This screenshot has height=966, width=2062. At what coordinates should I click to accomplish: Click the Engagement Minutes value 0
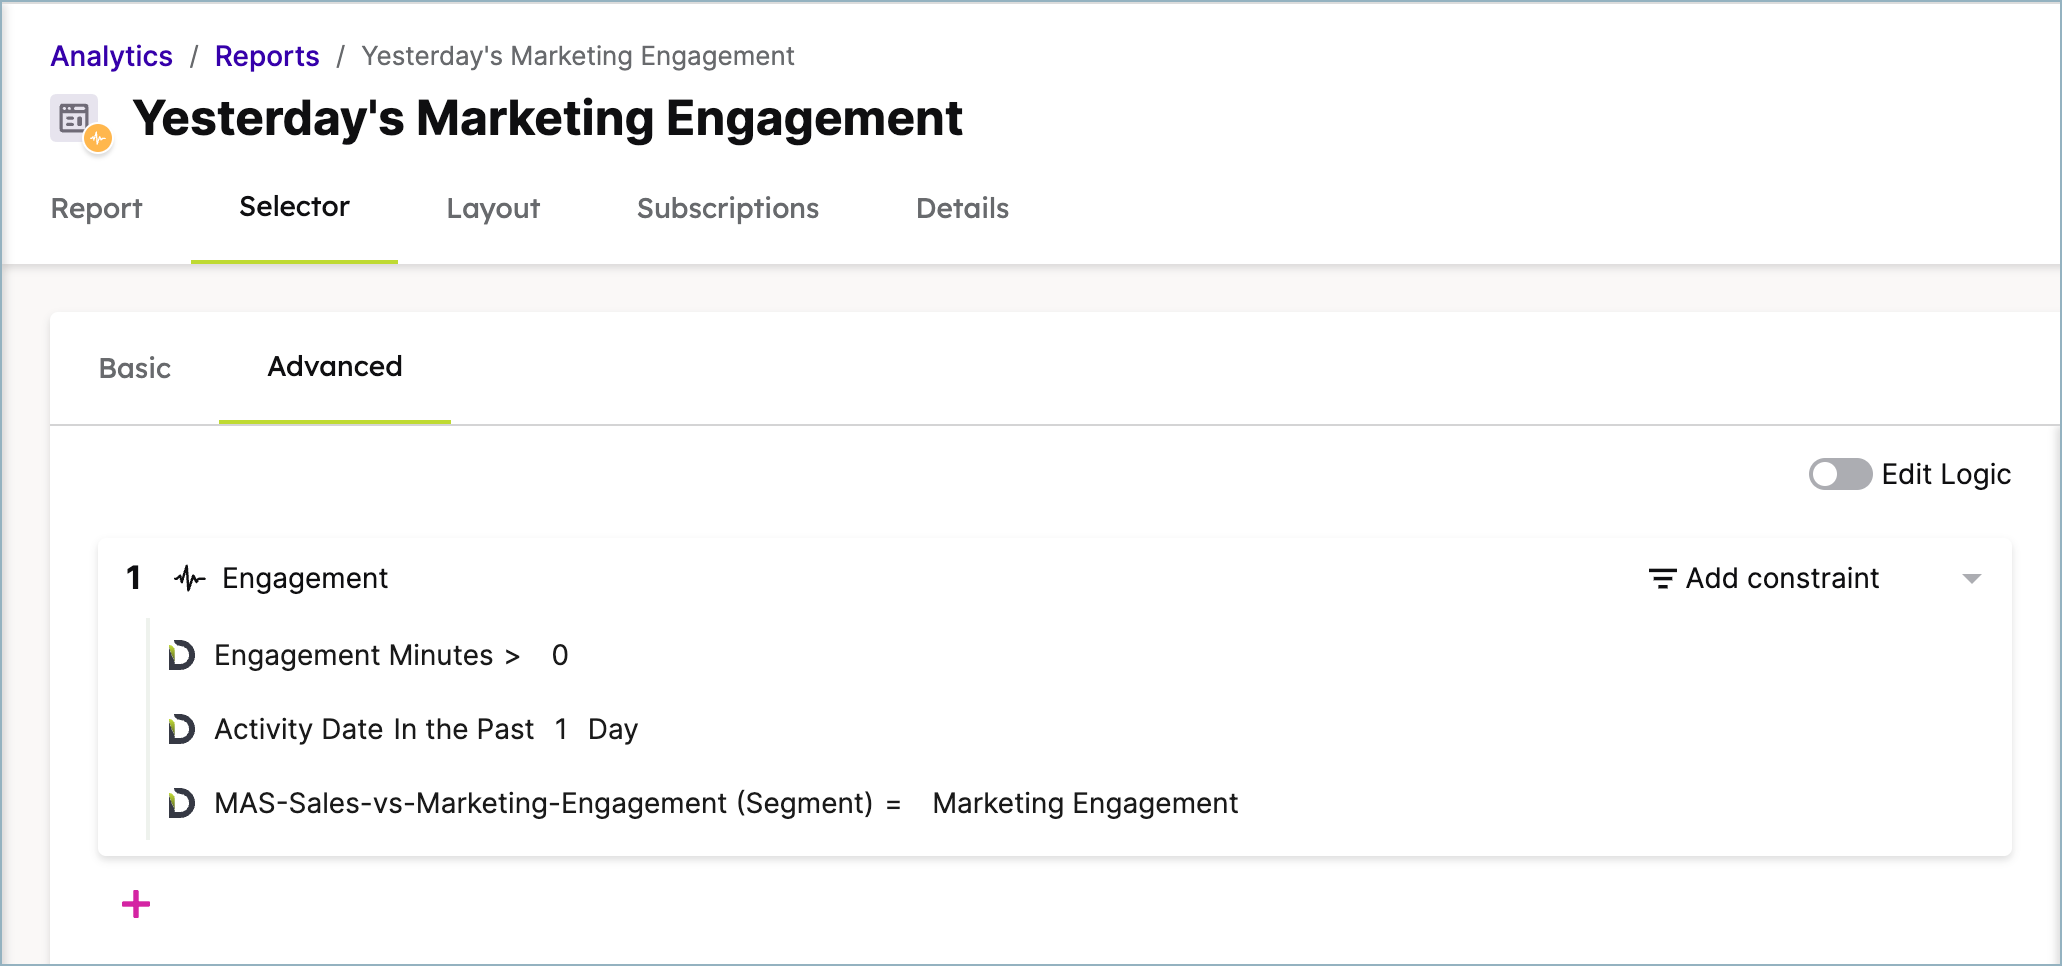[560, 655]
